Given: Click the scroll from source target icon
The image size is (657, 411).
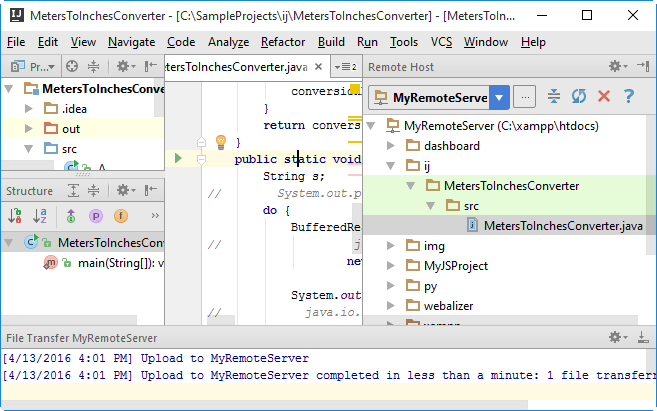Looking at the screenshot, I should click(x=72, y=66).
